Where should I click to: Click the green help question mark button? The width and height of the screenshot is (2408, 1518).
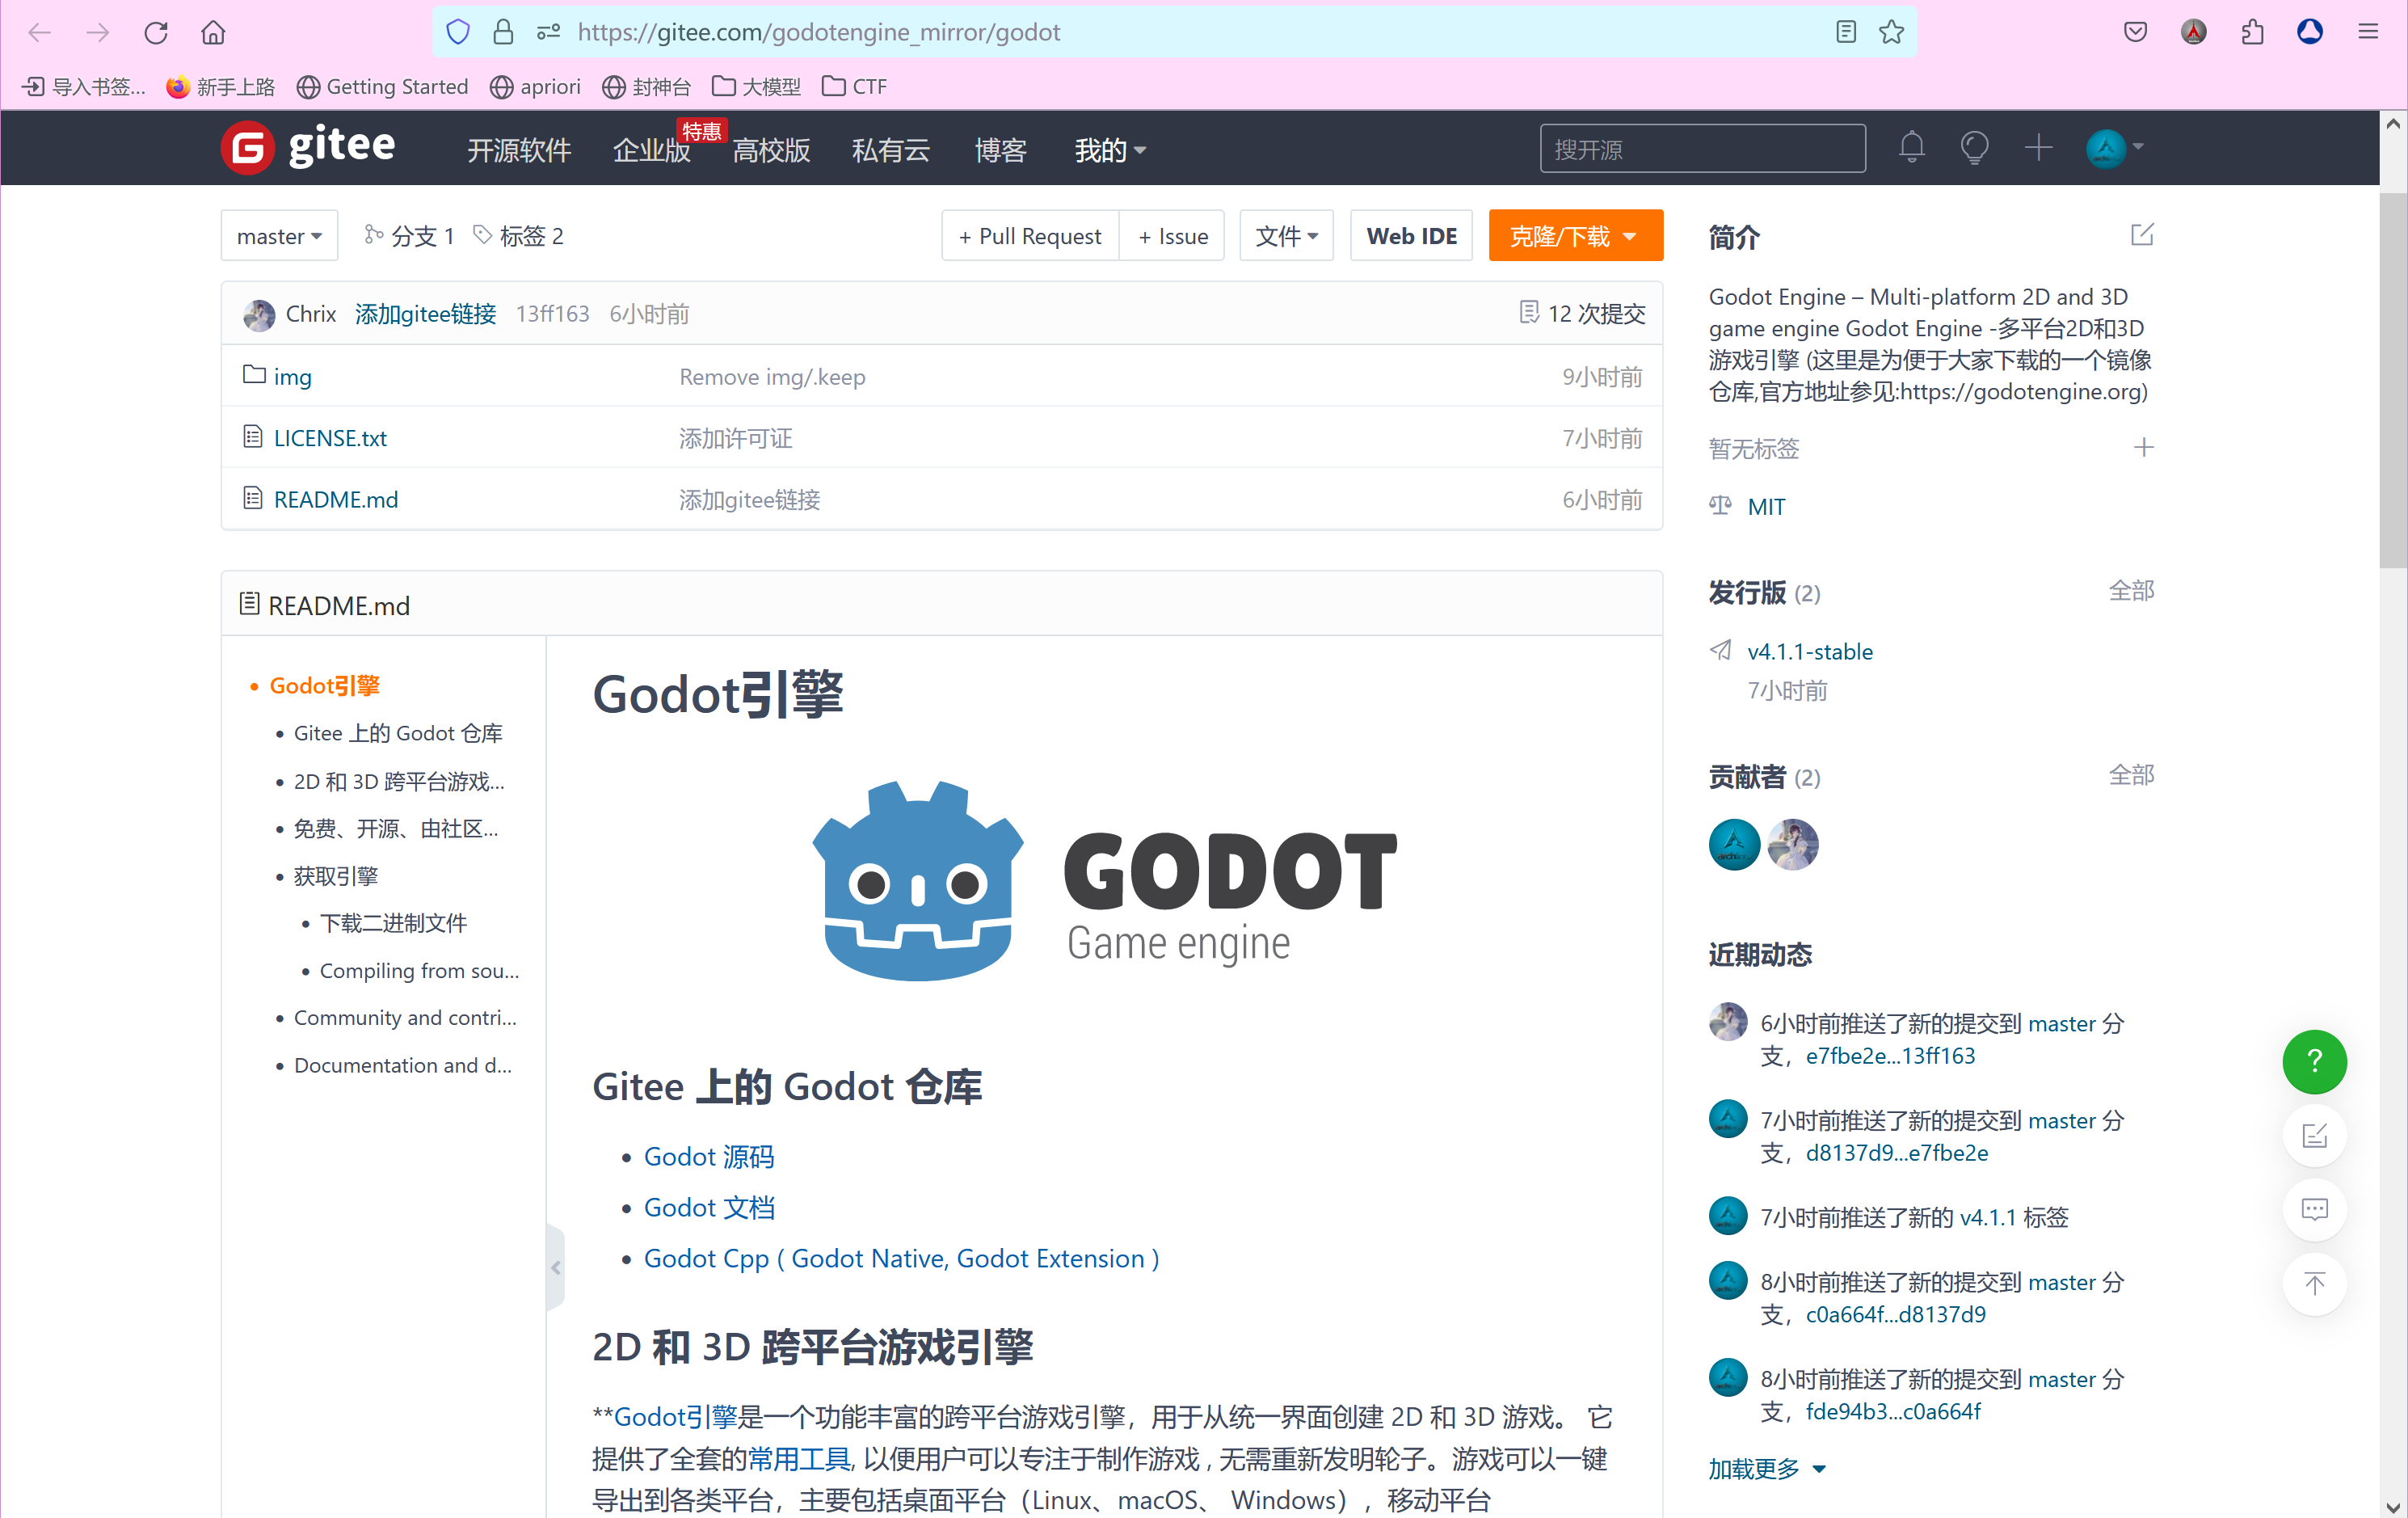2314,1061
